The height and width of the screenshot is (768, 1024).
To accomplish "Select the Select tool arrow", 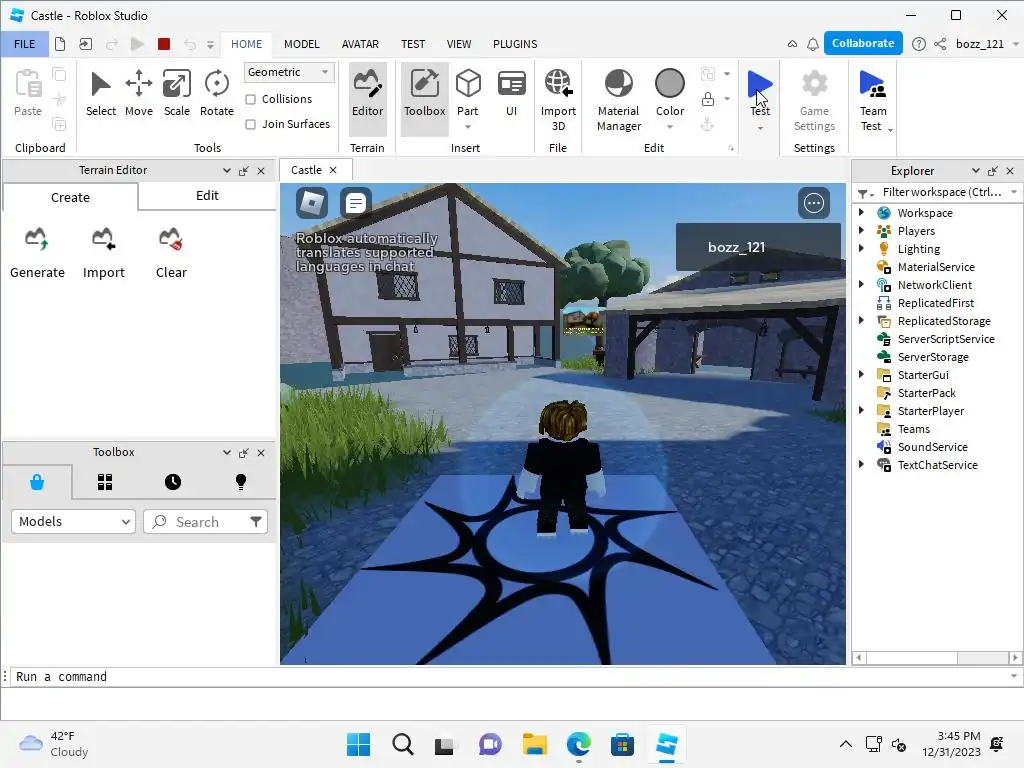I will (x=101, y=93).
